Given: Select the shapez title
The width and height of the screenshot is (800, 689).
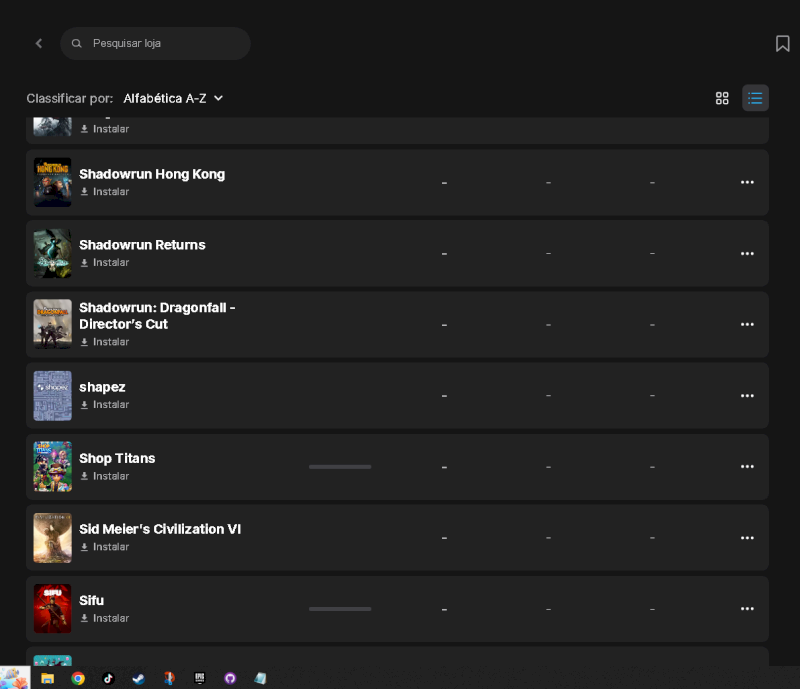Looking at the screenshot, I should tap(102, 387).
